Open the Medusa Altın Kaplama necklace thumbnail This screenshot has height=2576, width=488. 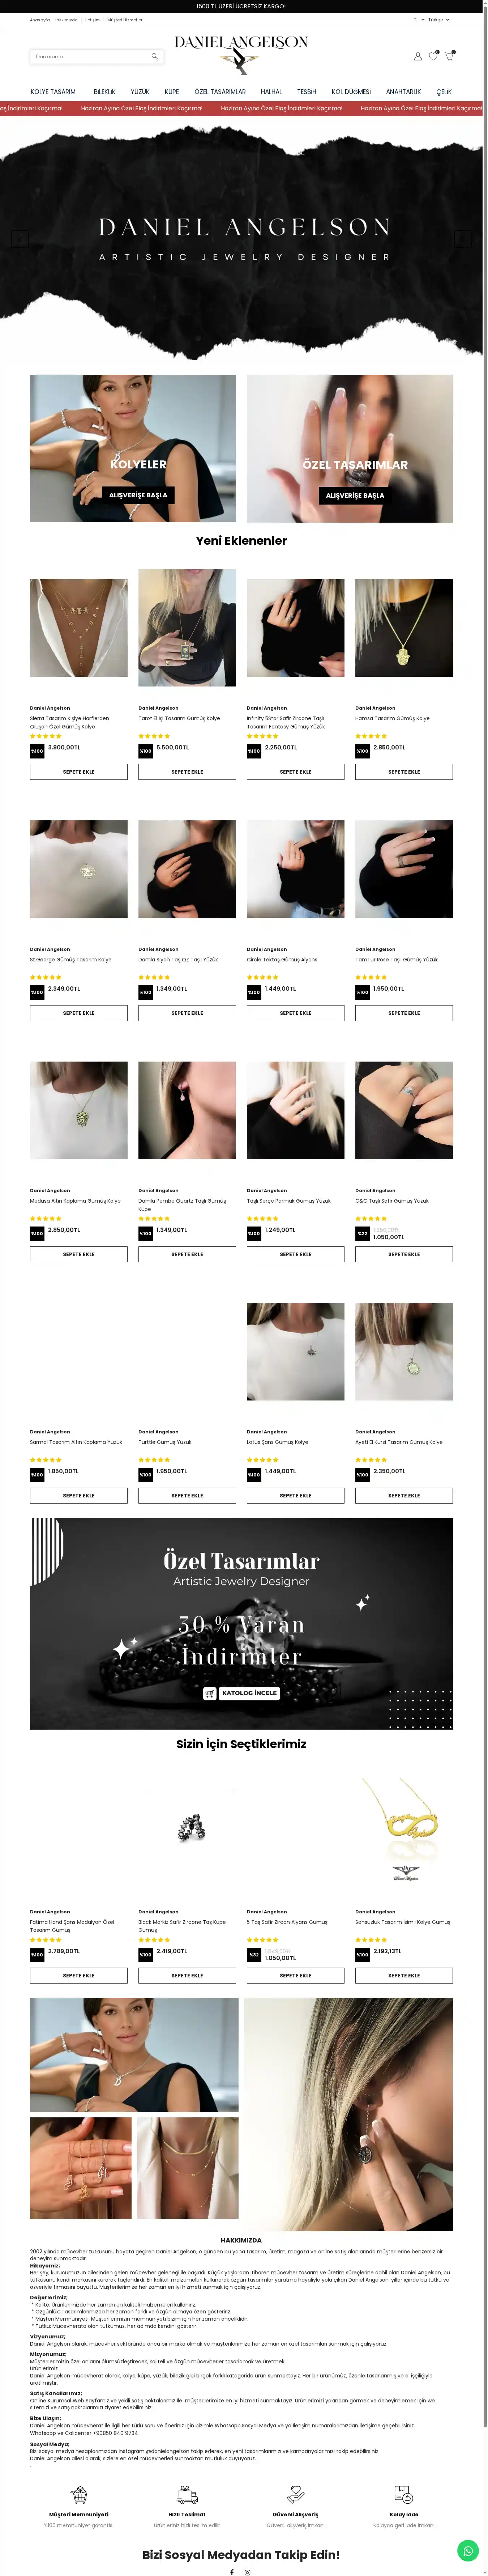pos(79,1110)
